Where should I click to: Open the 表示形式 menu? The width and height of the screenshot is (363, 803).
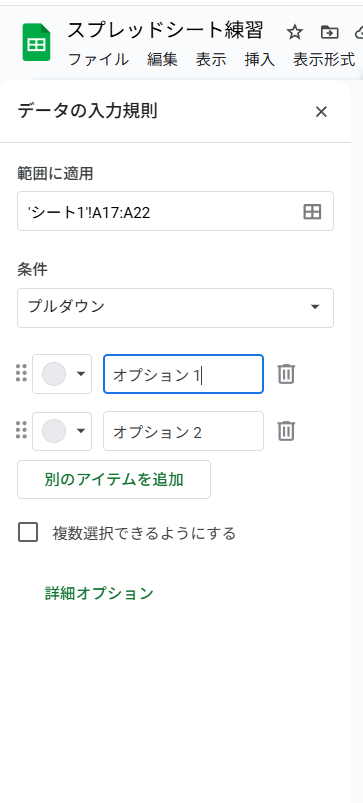(324, 59)
